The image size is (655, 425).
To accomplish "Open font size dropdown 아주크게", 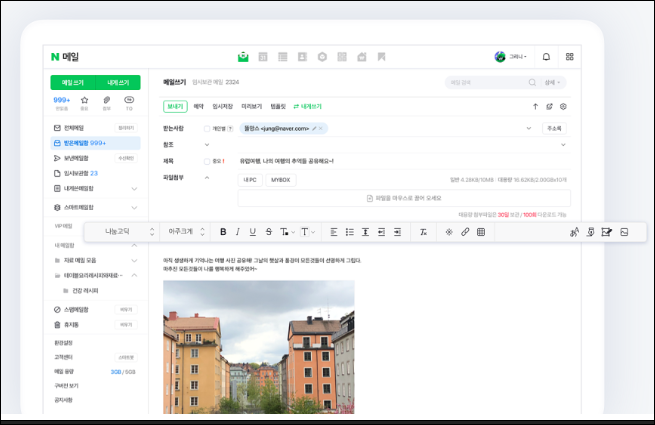I will point(185,232).
